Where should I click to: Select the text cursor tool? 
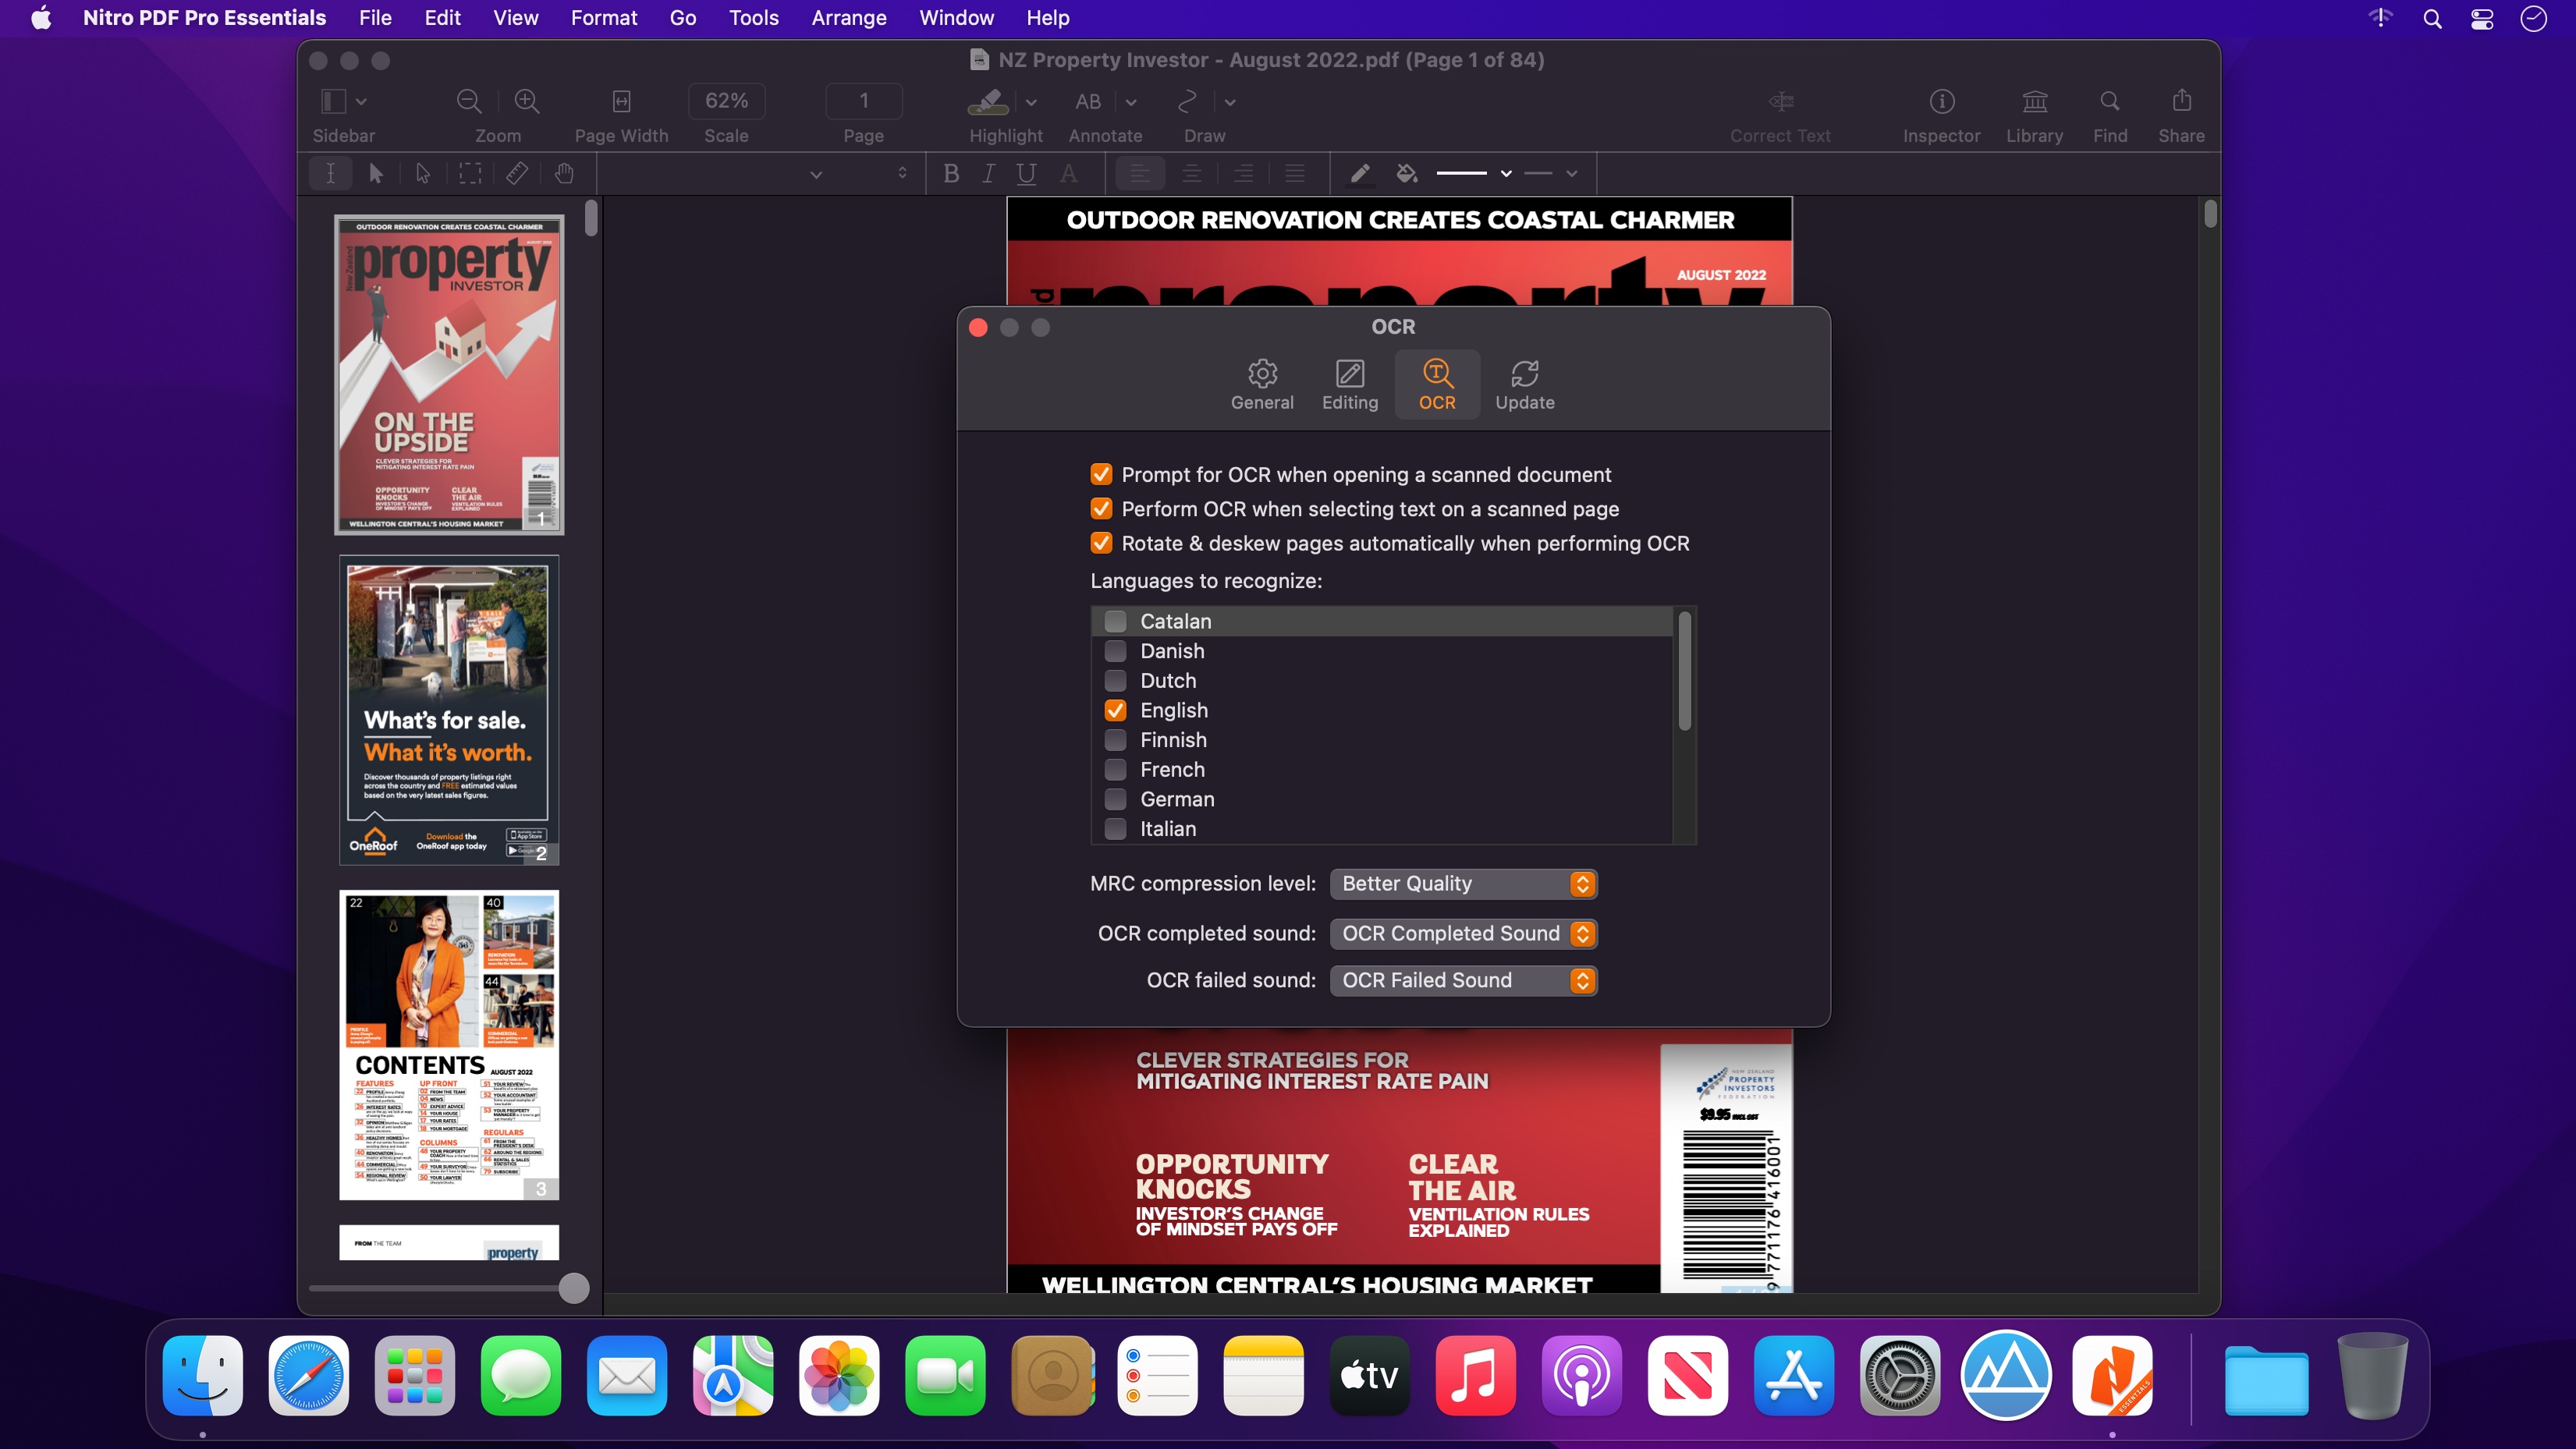pyautogui.click(x=330, y=173)
